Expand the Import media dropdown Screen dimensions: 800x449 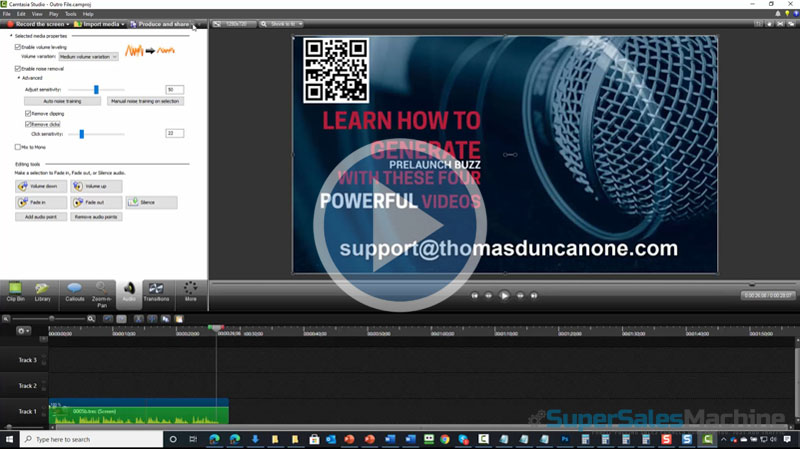click(x=123, y=24)
